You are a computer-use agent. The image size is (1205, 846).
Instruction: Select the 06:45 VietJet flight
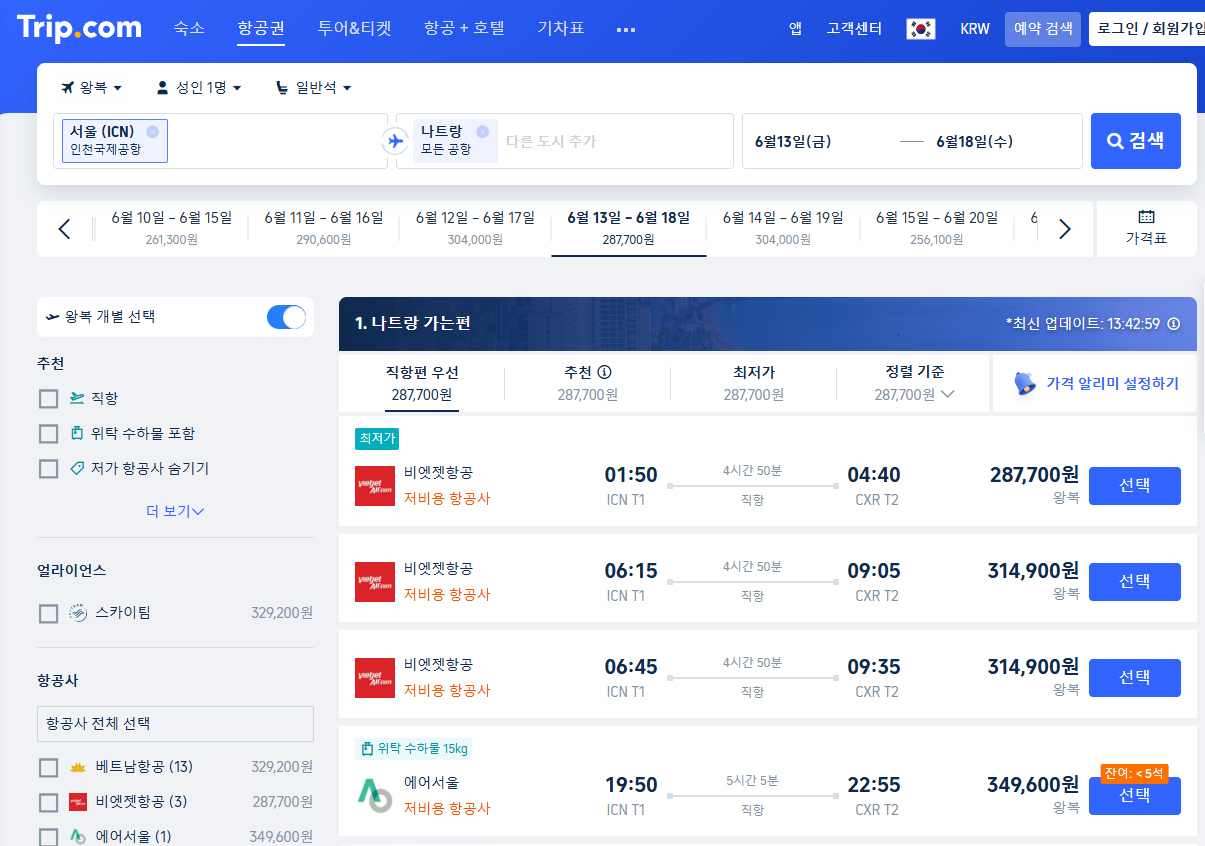(1134, 678)
